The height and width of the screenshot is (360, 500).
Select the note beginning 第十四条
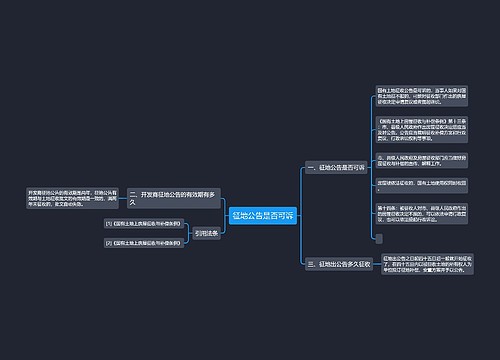pos(422,214)
